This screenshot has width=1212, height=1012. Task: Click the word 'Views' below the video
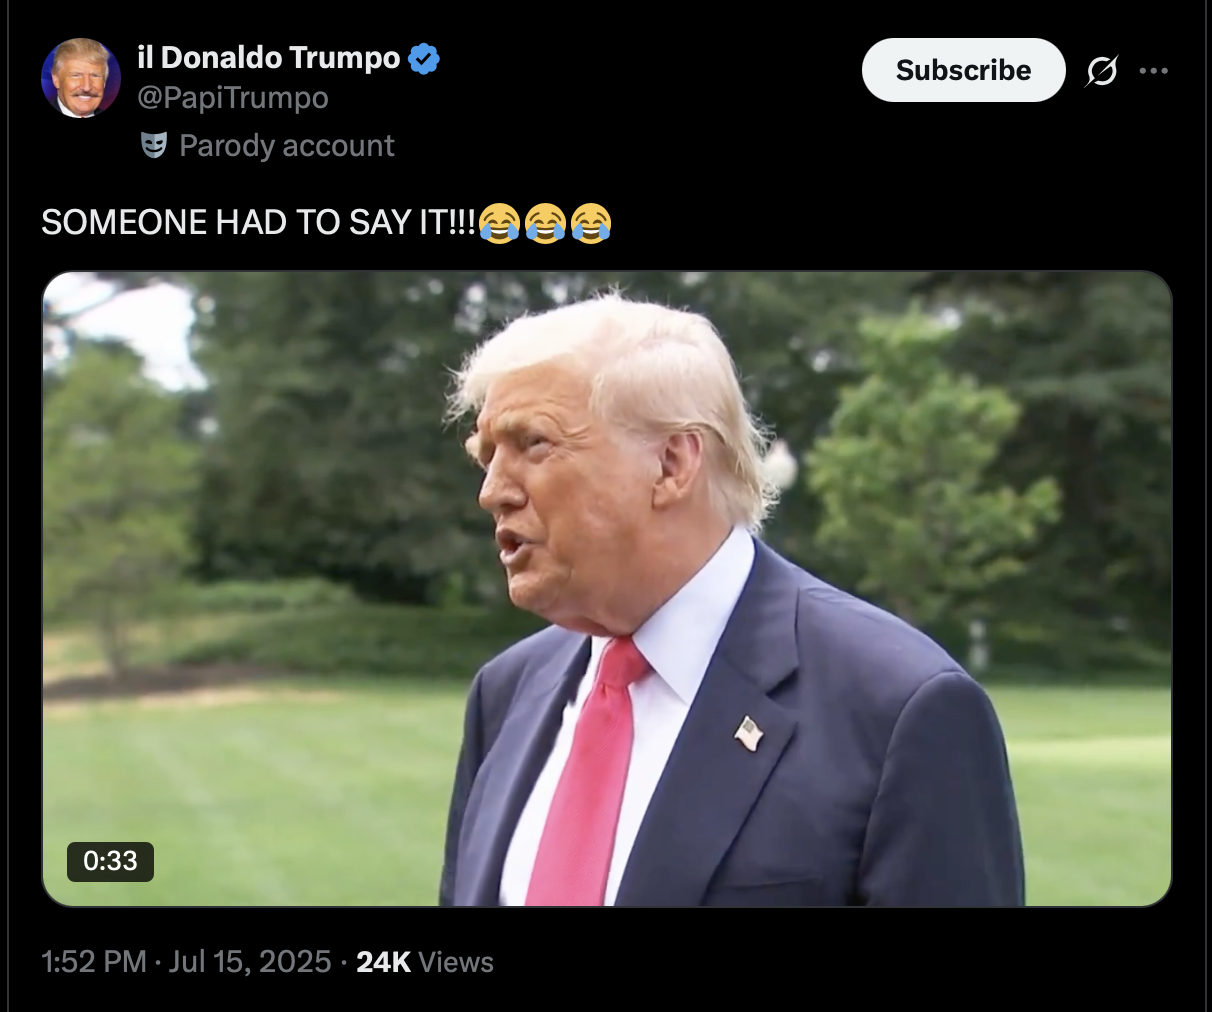coord(456,962)
